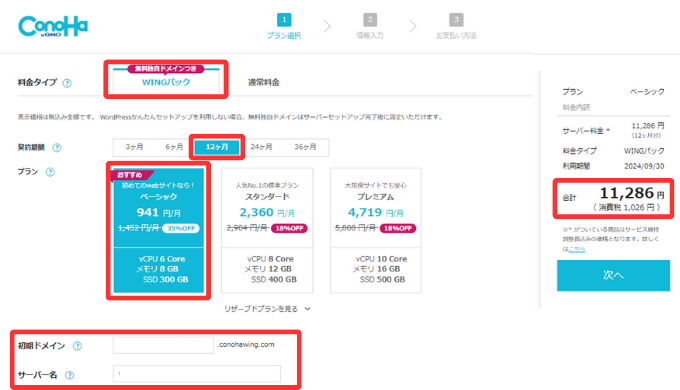Click the 2024/09/30 usage period date
This screenshot has width=680, height=390.
pyautogui.click(x=644, y=166)
